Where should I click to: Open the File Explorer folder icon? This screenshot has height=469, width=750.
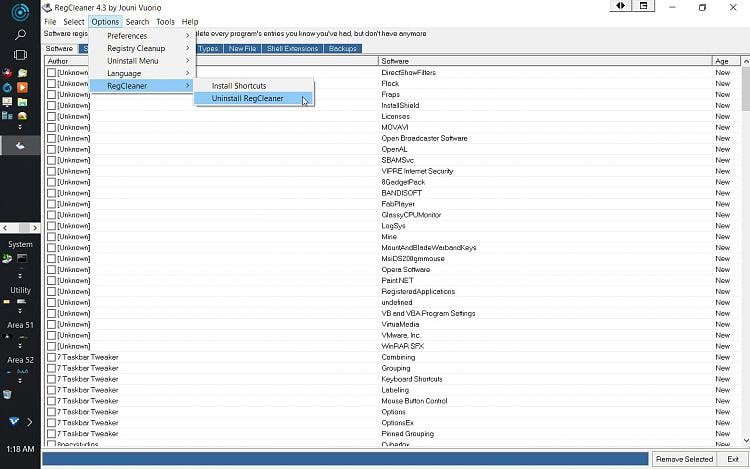point(22,102)
